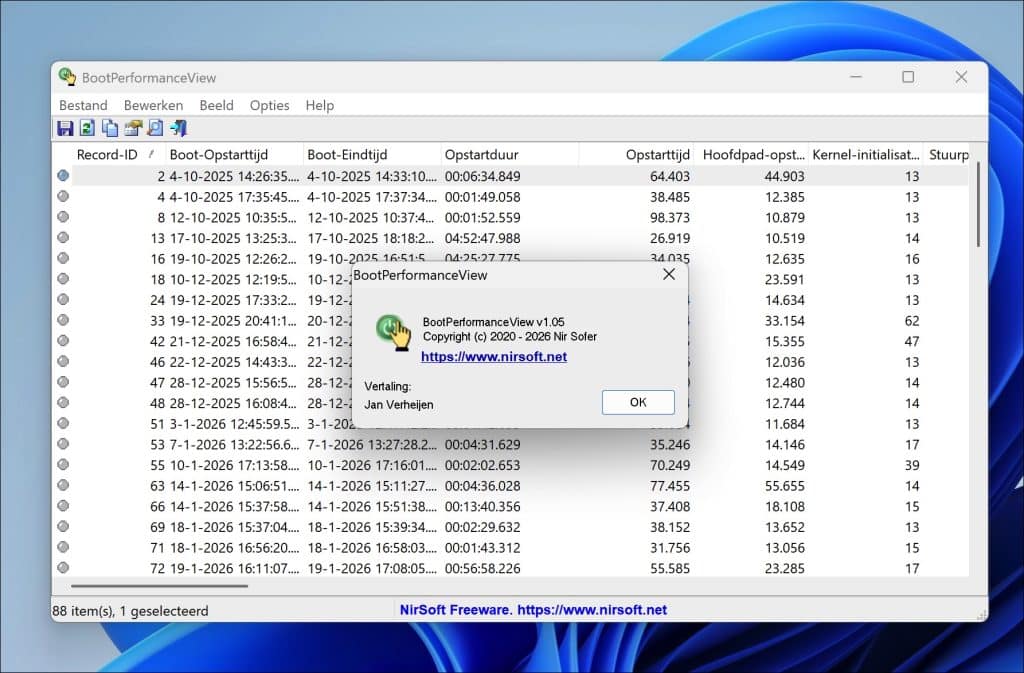
Task: Select the row icon for Record-ID 24
Action: pos(63,300)
